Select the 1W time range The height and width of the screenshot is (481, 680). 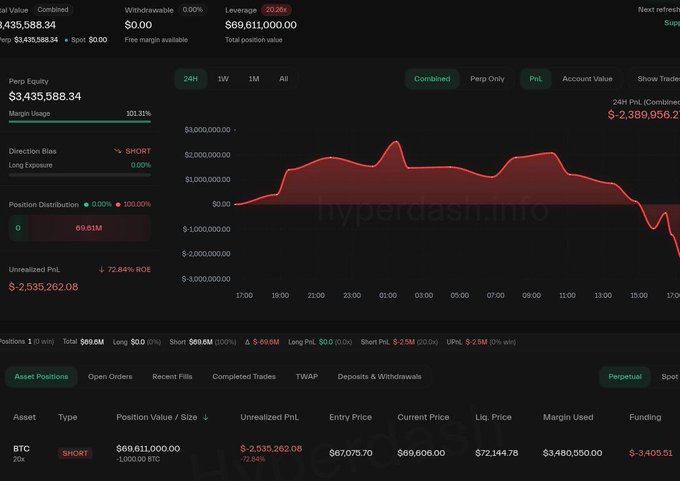222,79
